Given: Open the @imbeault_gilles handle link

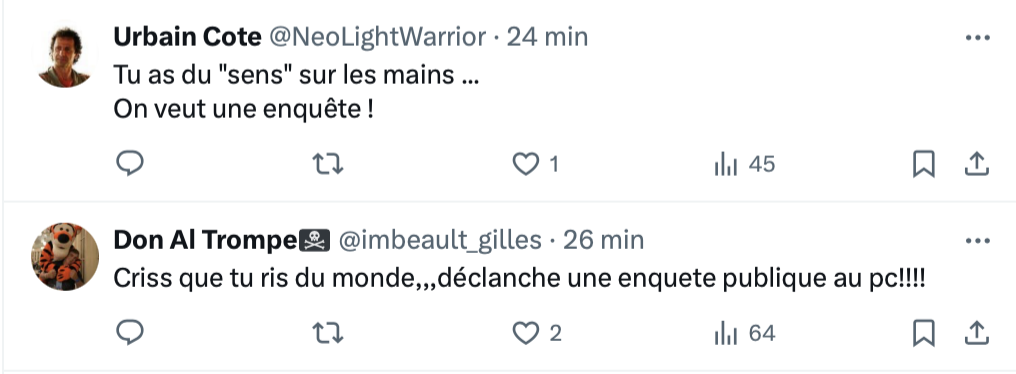Looking at the screenshot, I should click(440, 240).
